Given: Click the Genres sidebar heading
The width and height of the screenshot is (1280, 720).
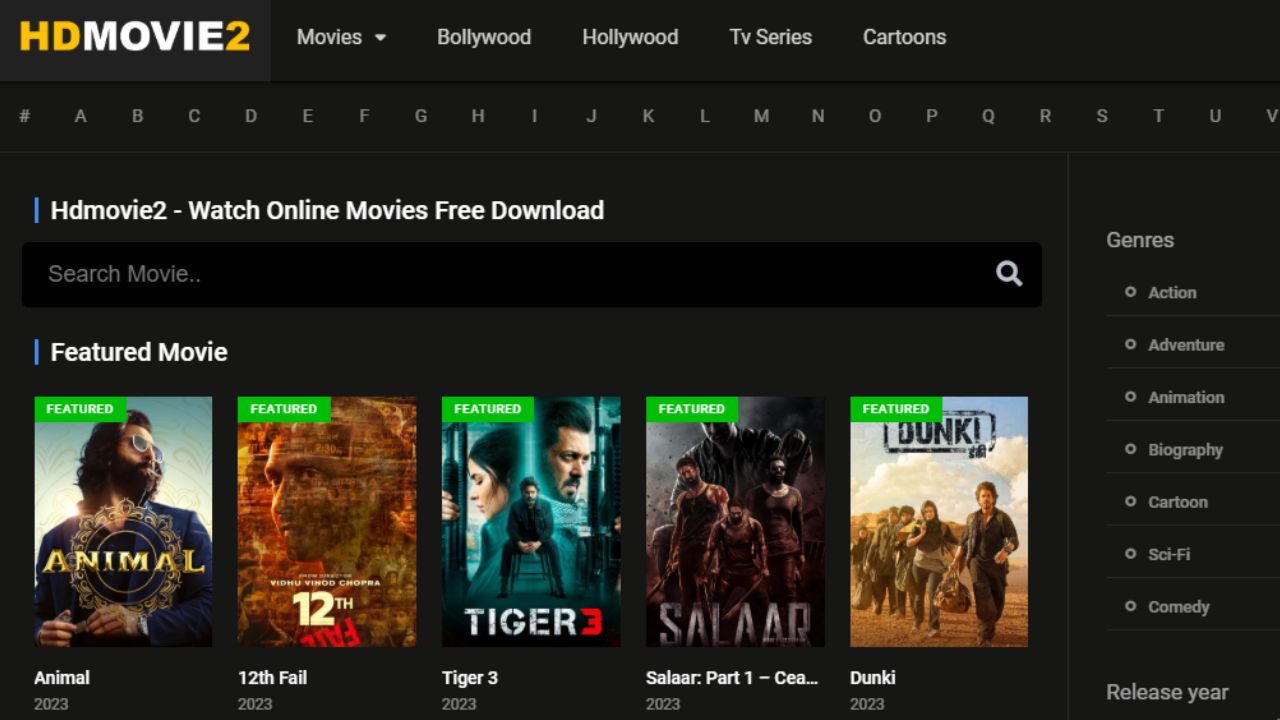Looking at the screenshot, I should (1140, 240).
